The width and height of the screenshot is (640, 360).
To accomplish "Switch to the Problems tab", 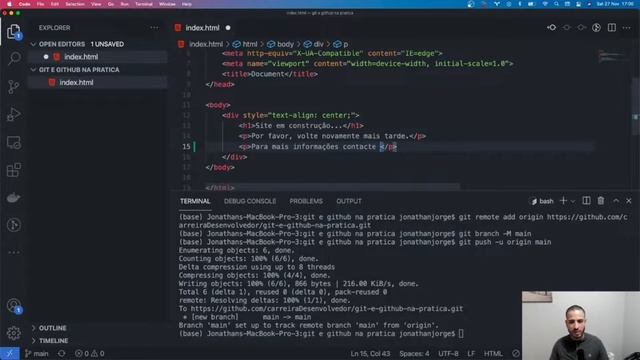I will (x=306, y=201).
